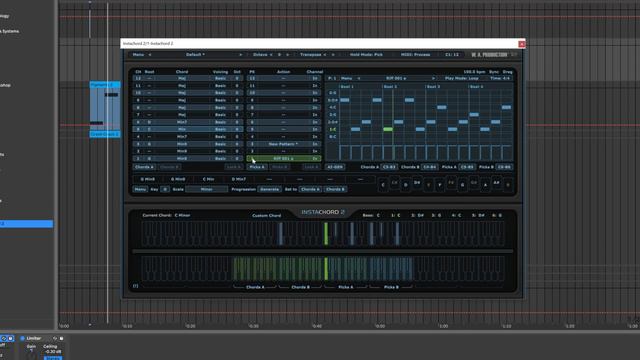640x360 pixels.
Task: Toggle Hold Mode: Pick
Action: click(366, 55)
